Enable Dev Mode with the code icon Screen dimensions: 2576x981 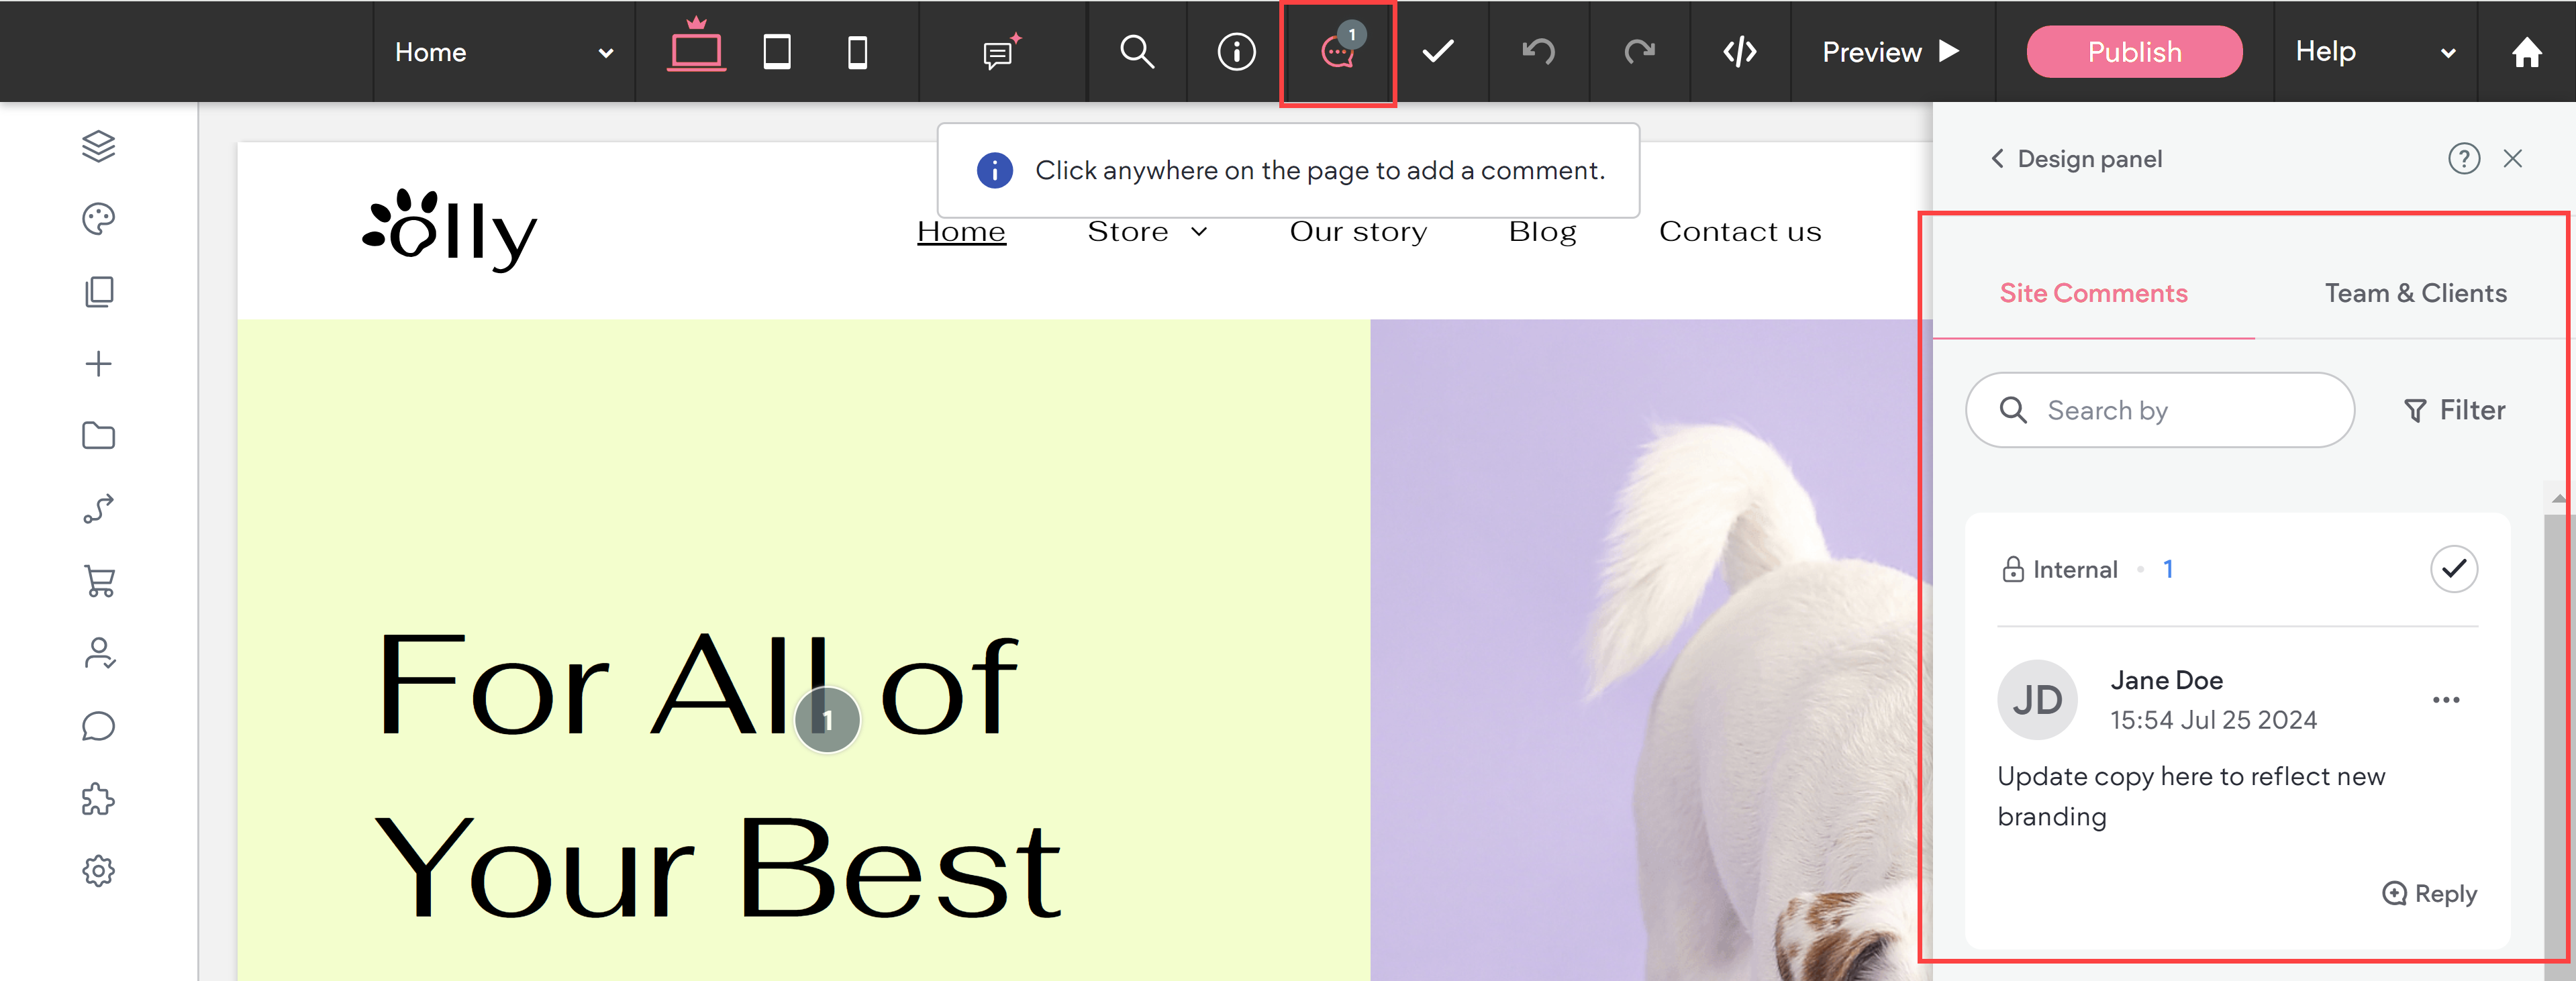point(1738,52)
